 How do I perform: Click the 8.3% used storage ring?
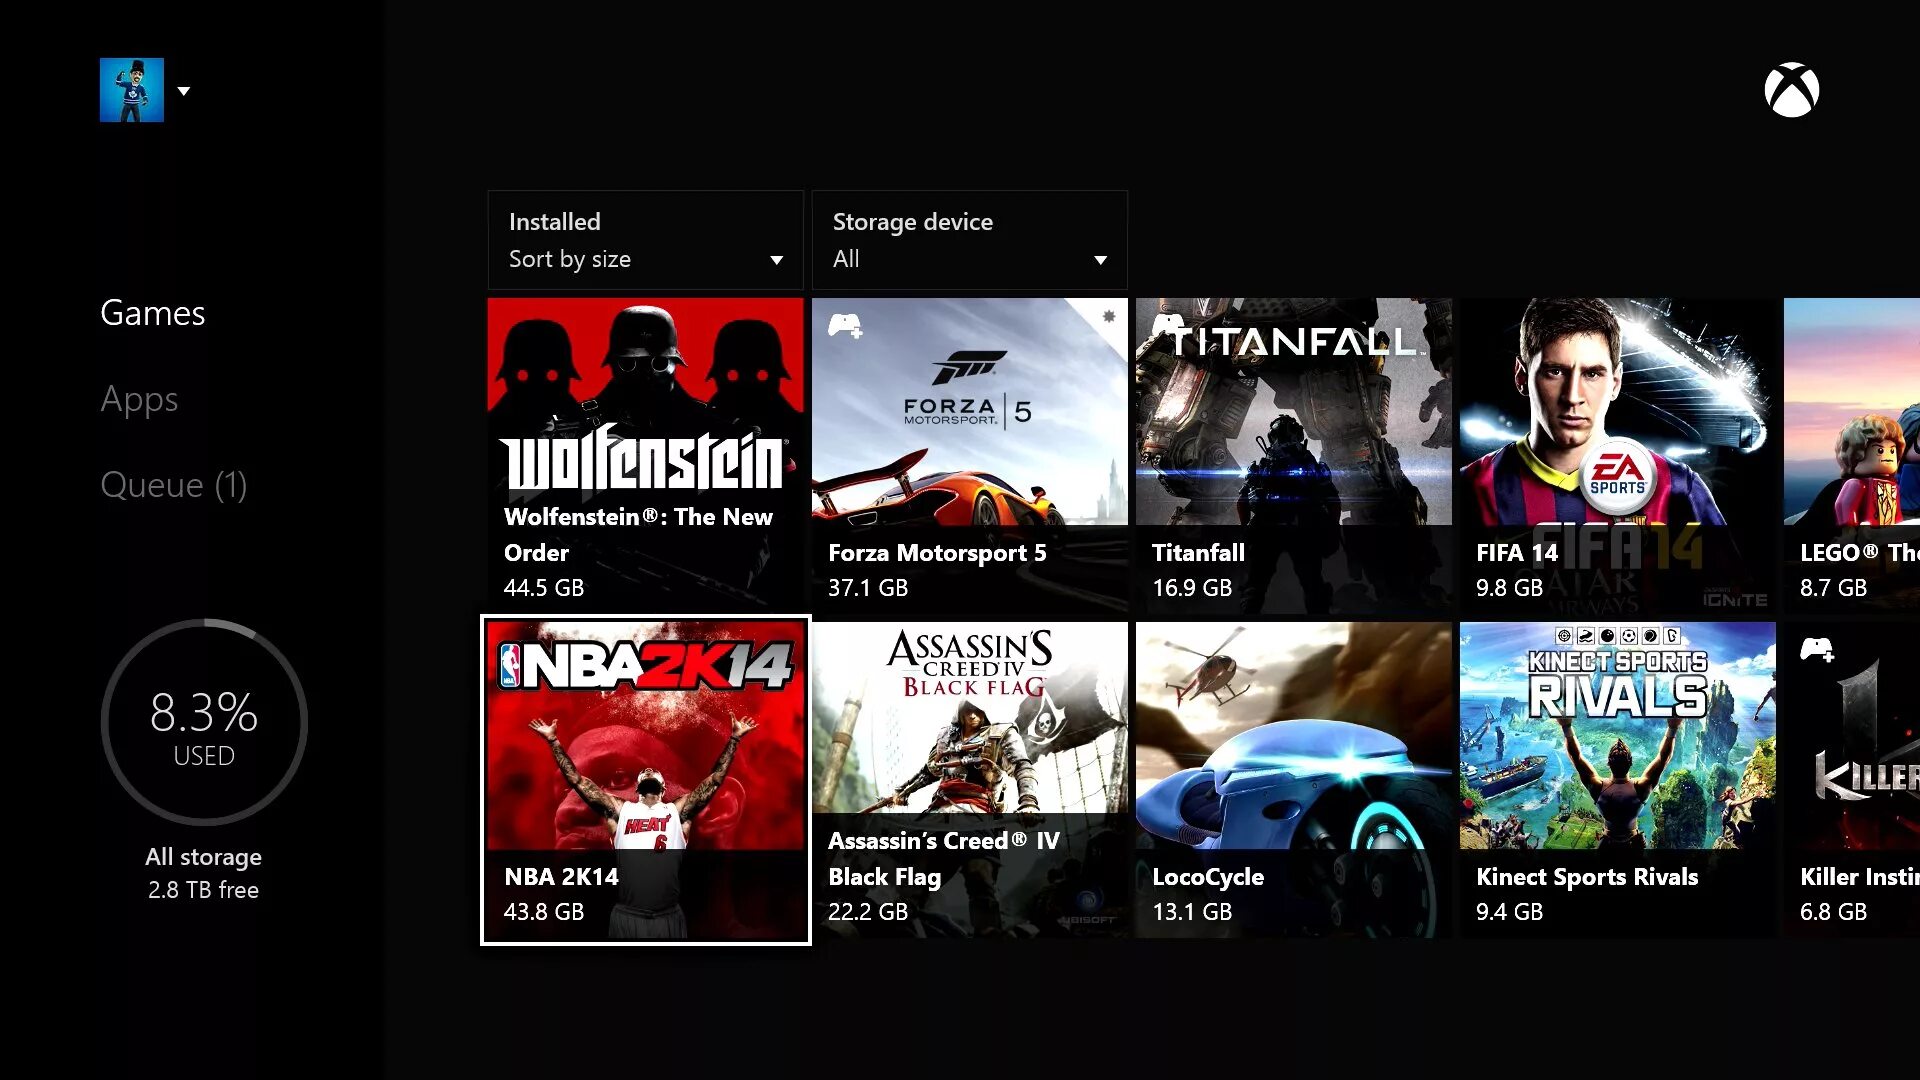pos(204,723)
